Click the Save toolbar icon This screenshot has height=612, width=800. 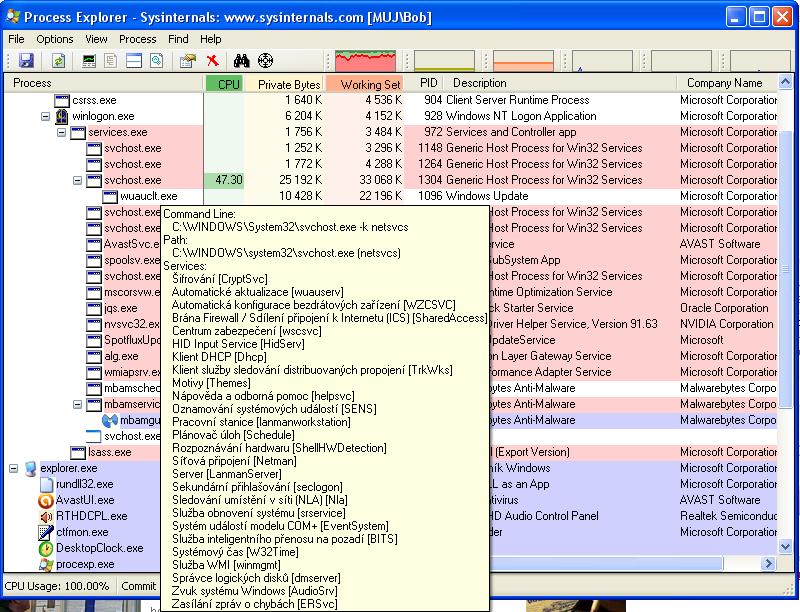click(26, 61)
